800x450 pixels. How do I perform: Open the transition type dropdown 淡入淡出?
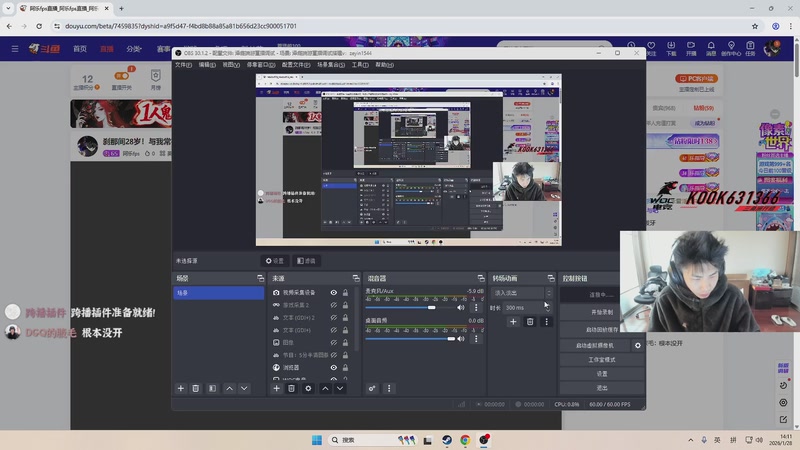[521, 293]
